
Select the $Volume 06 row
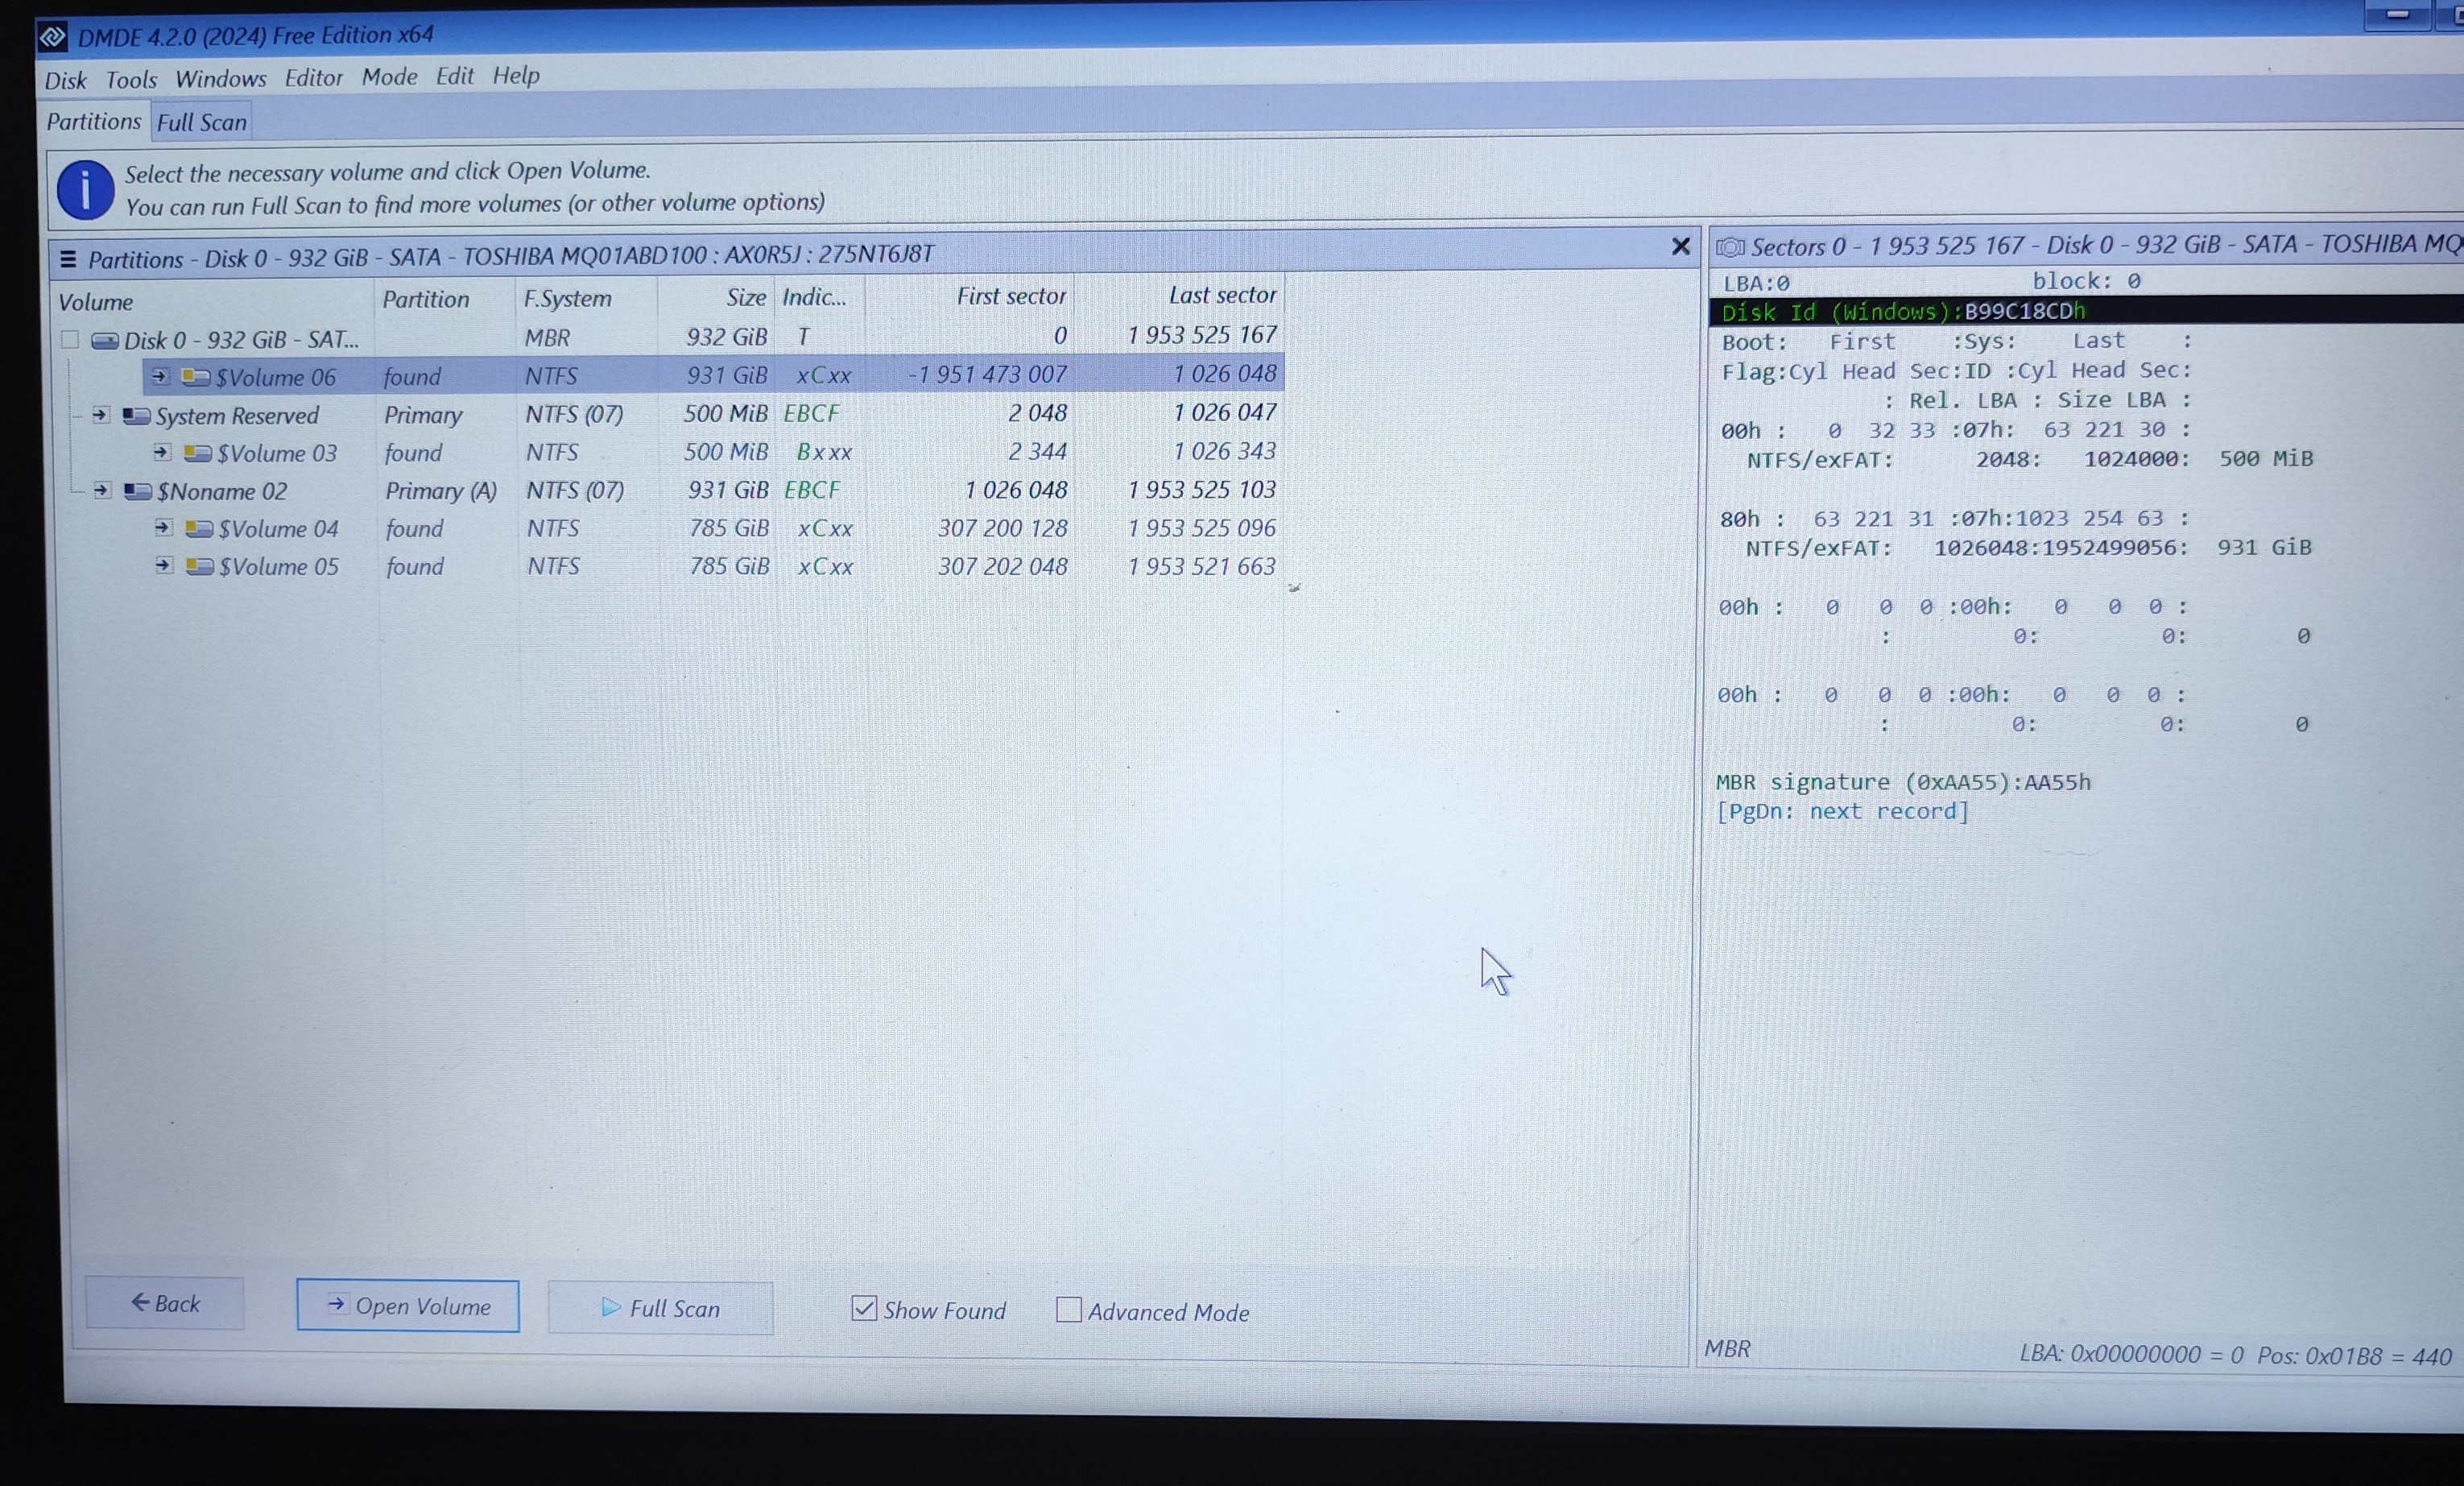713,375
